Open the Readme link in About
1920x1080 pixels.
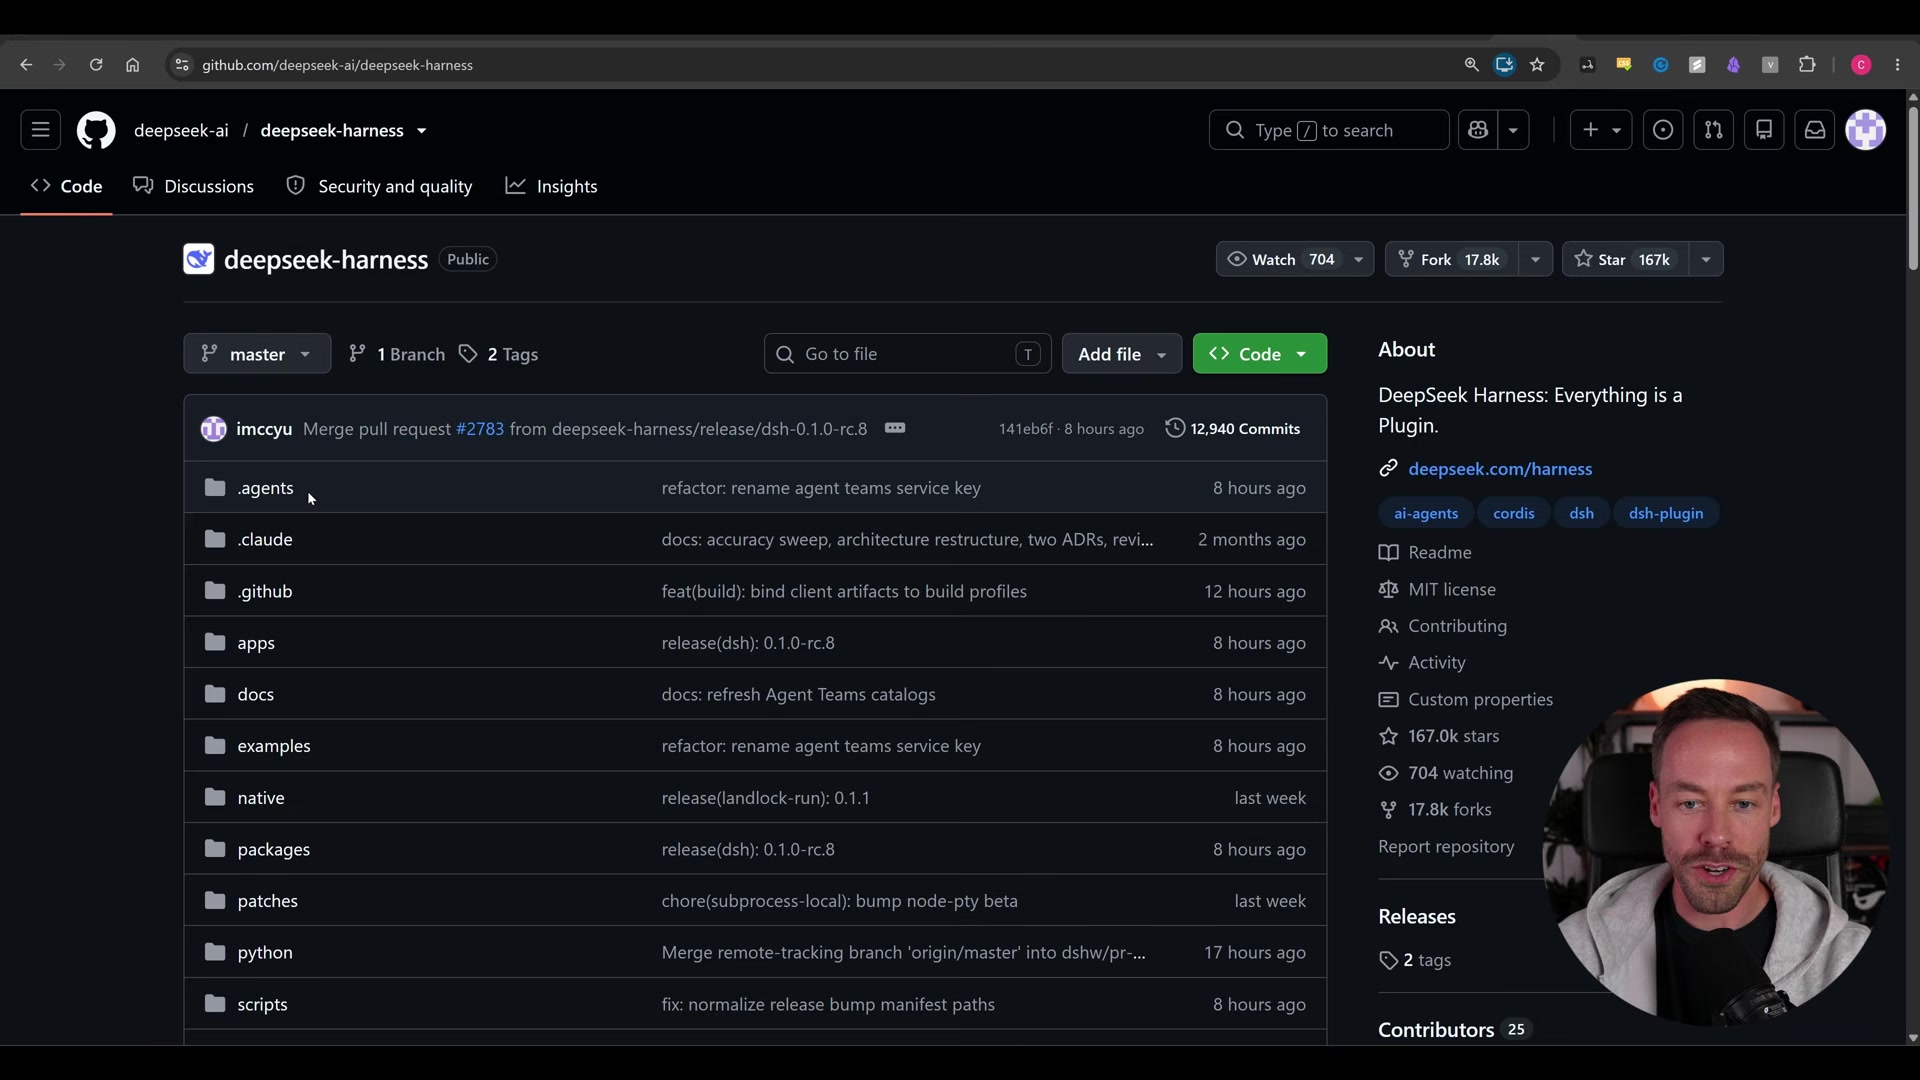click(x=1425, y=552)
